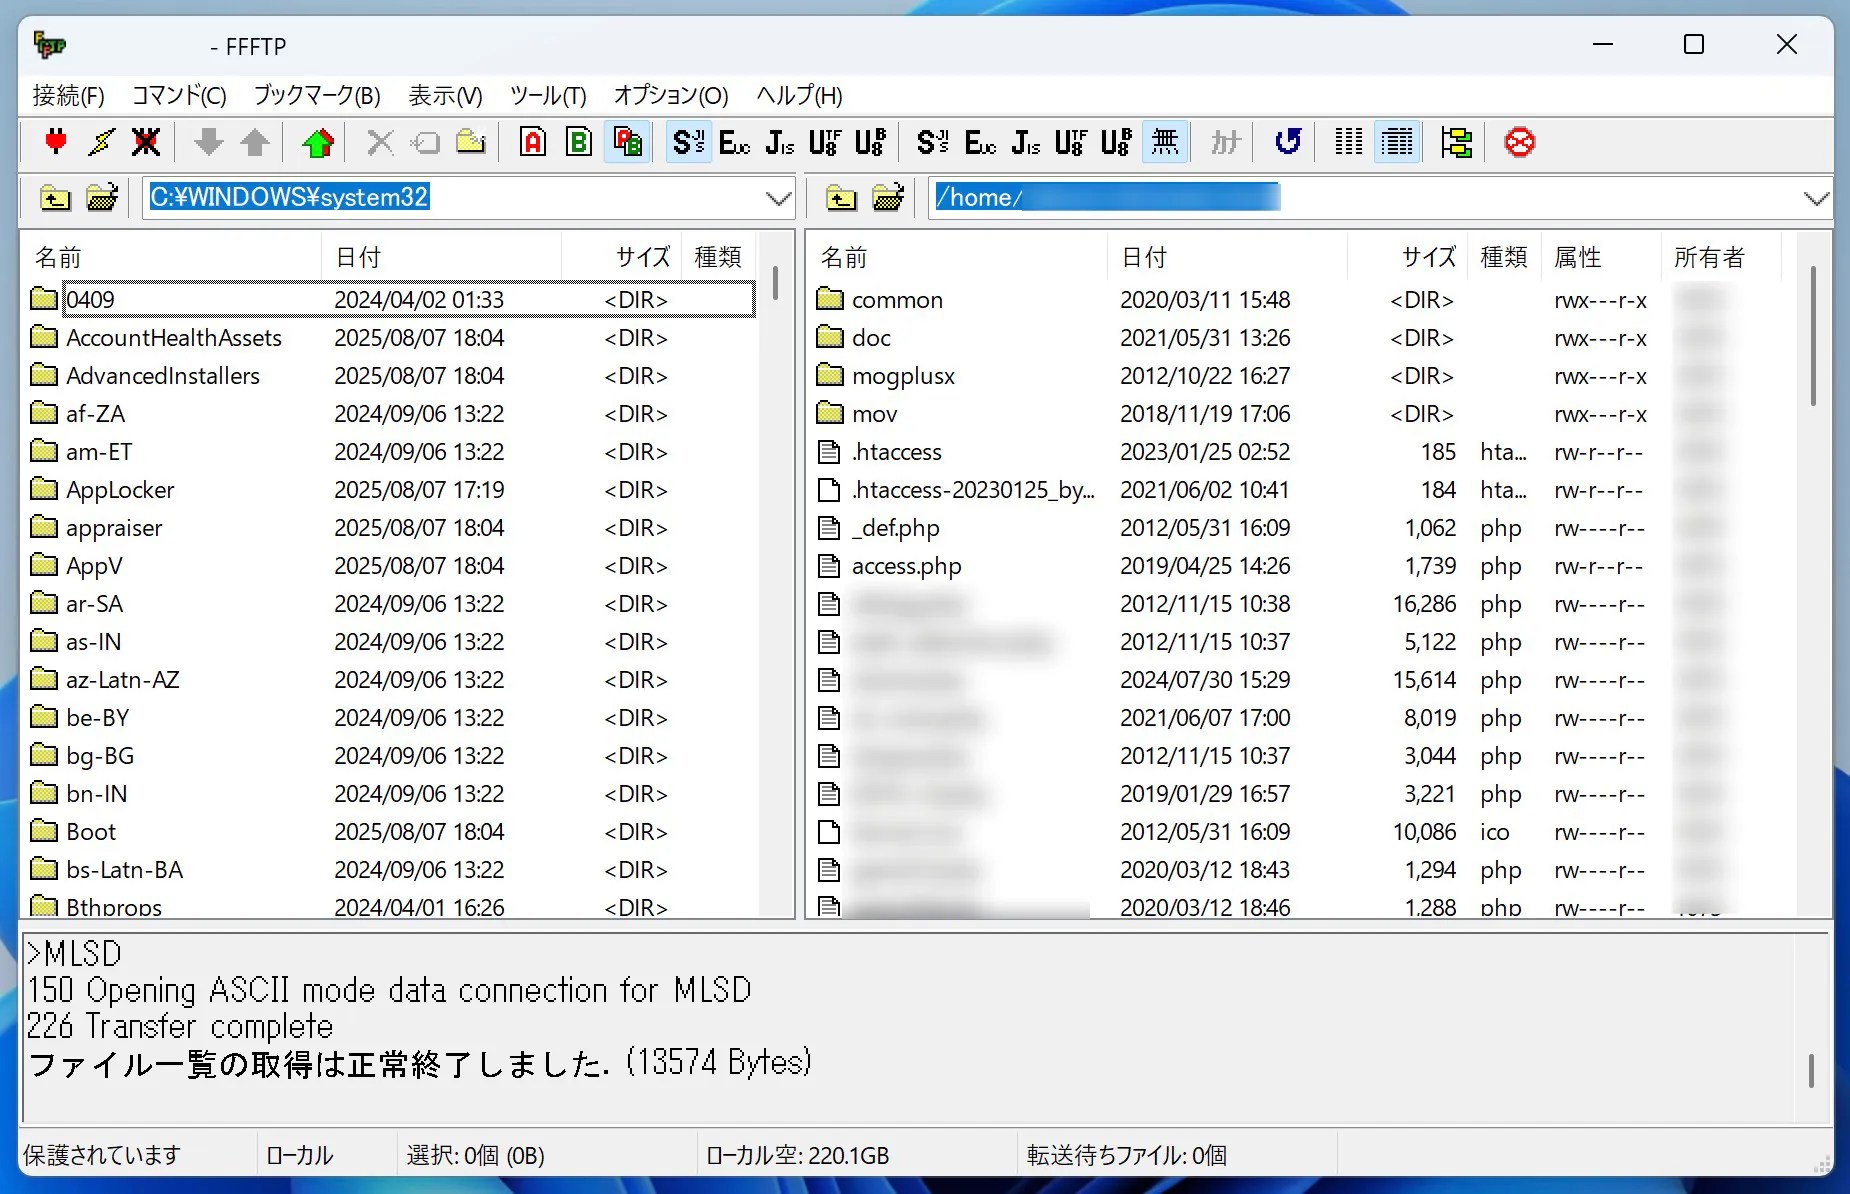
Task: Switch to details view display mode
Action: [1397, 142]
